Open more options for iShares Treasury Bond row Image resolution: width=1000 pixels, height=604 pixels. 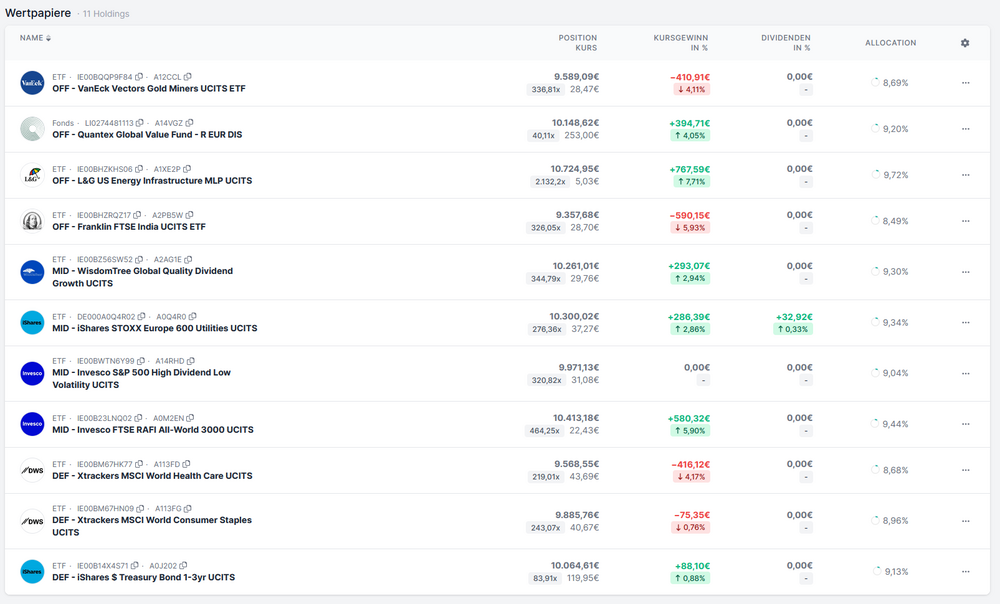[x=966, y=571]
